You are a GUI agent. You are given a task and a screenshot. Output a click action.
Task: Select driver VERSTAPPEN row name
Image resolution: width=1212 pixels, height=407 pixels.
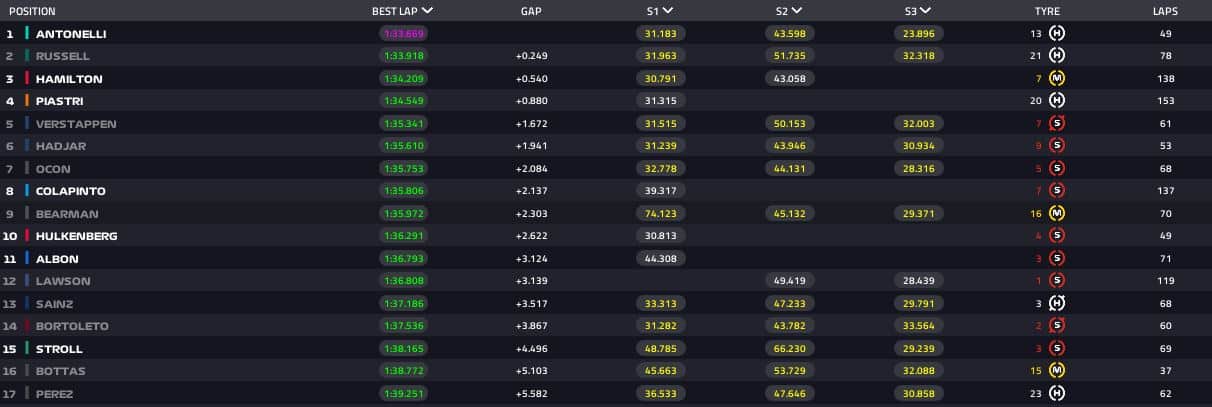(x=76, y=123)
